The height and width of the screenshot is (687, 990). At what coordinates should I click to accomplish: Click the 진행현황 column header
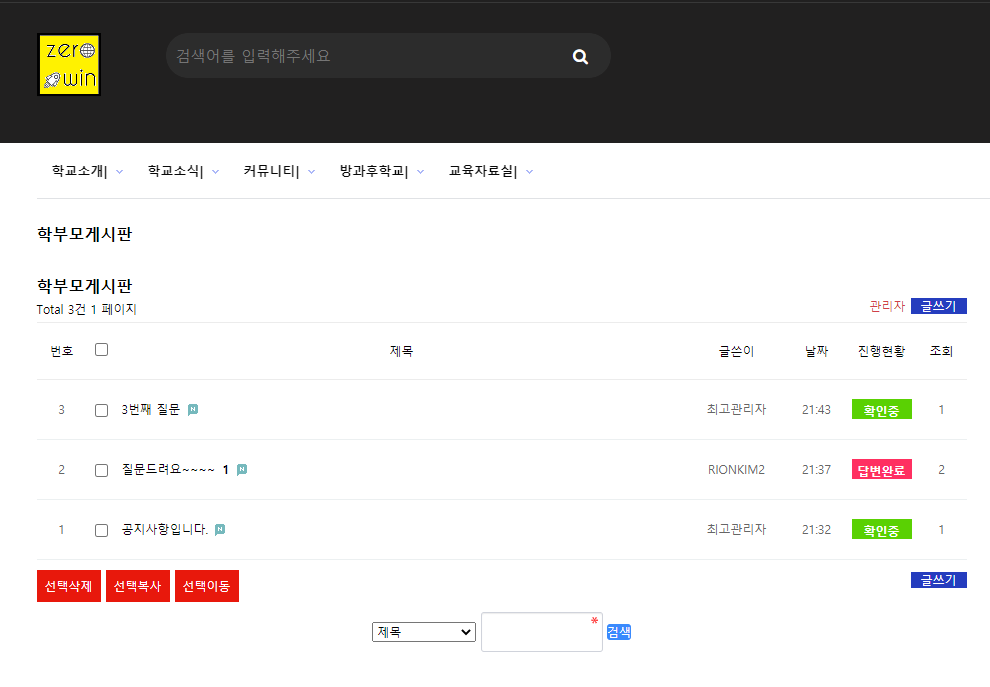(881, 351)
